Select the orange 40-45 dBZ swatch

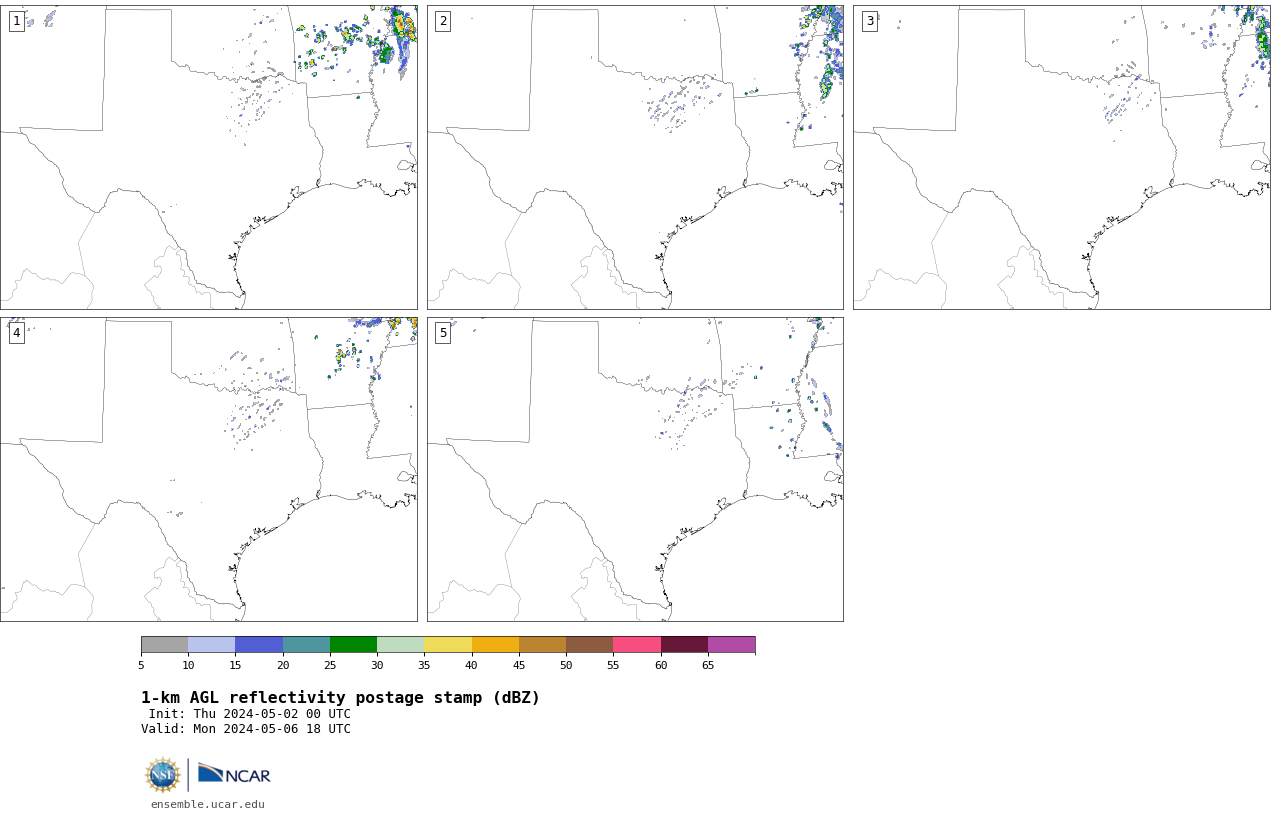click(495, 645)
